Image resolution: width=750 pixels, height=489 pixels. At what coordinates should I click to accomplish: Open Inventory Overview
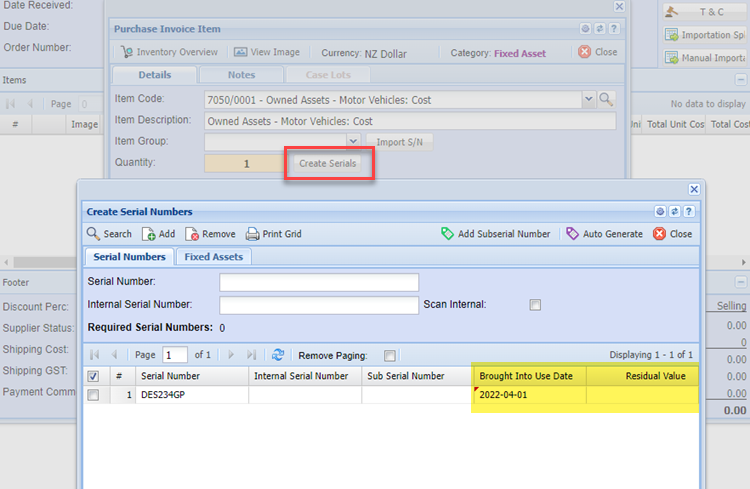168,52
